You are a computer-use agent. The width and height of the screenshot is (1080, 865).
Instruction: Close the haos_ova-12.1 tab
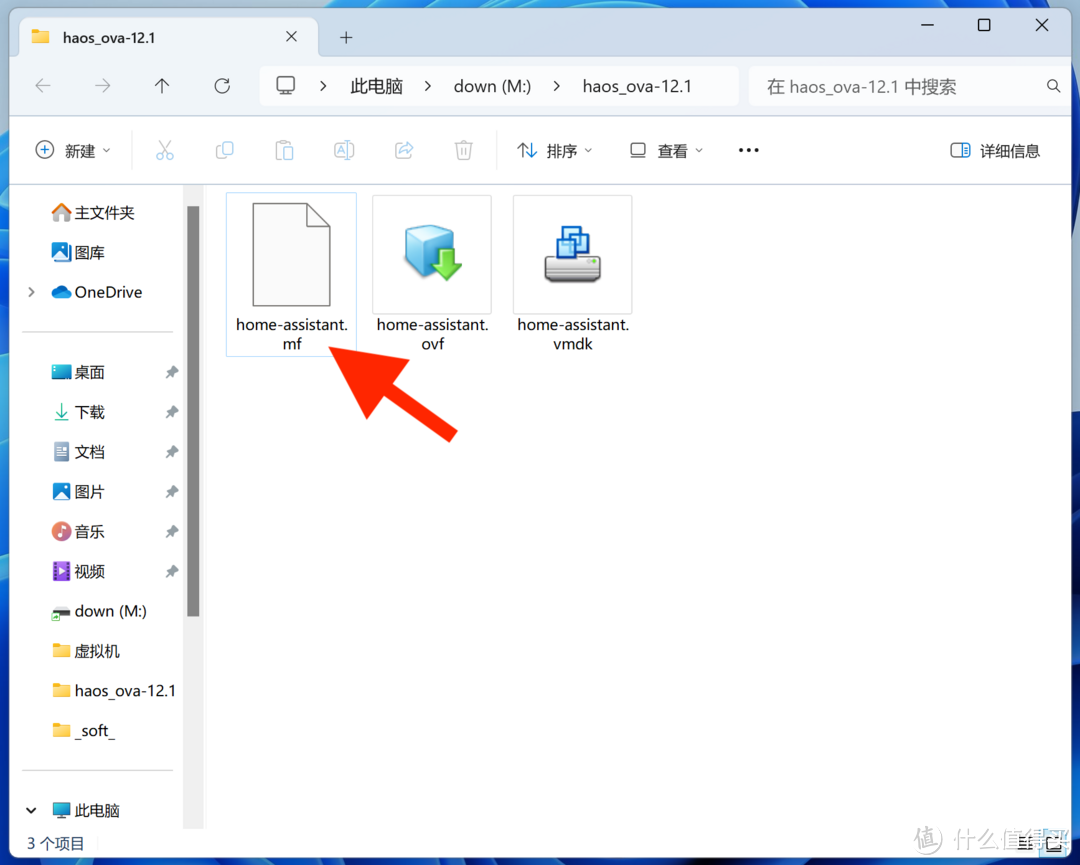tap(291, 37)
